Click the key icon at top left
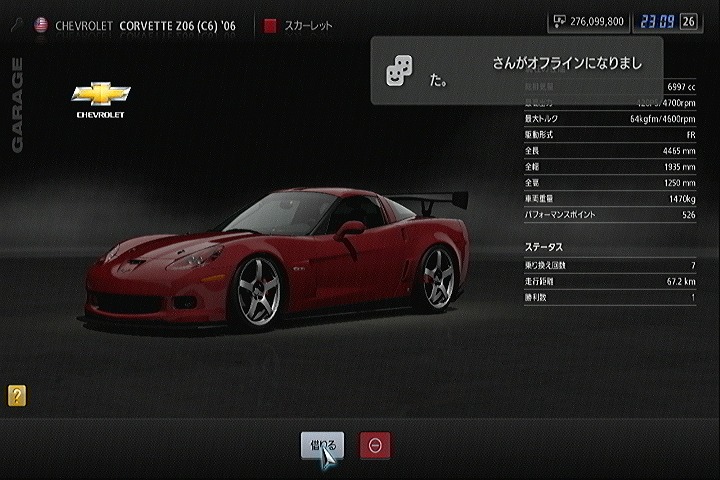Viewport: 720px width, 480px height. pyautogui.click(x=15, y=24)
